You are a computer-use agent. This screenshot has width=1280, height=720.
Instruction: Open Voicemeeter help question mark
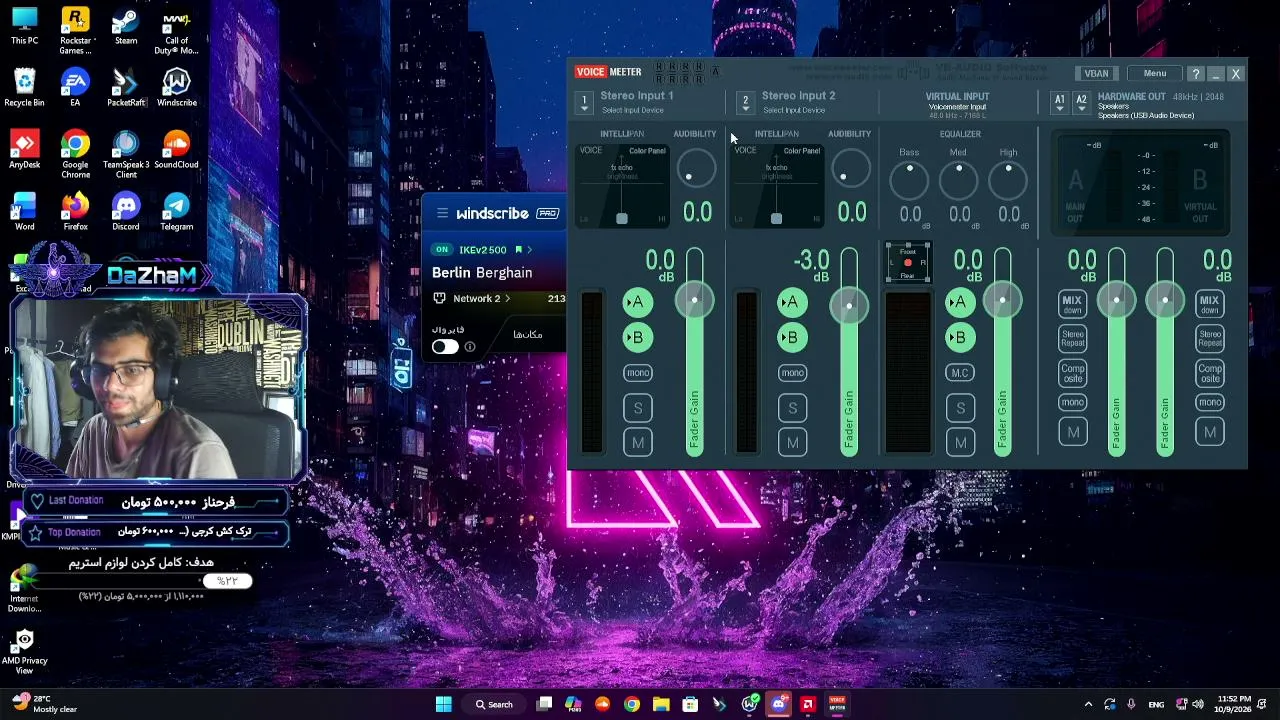tap(1195, 74)
